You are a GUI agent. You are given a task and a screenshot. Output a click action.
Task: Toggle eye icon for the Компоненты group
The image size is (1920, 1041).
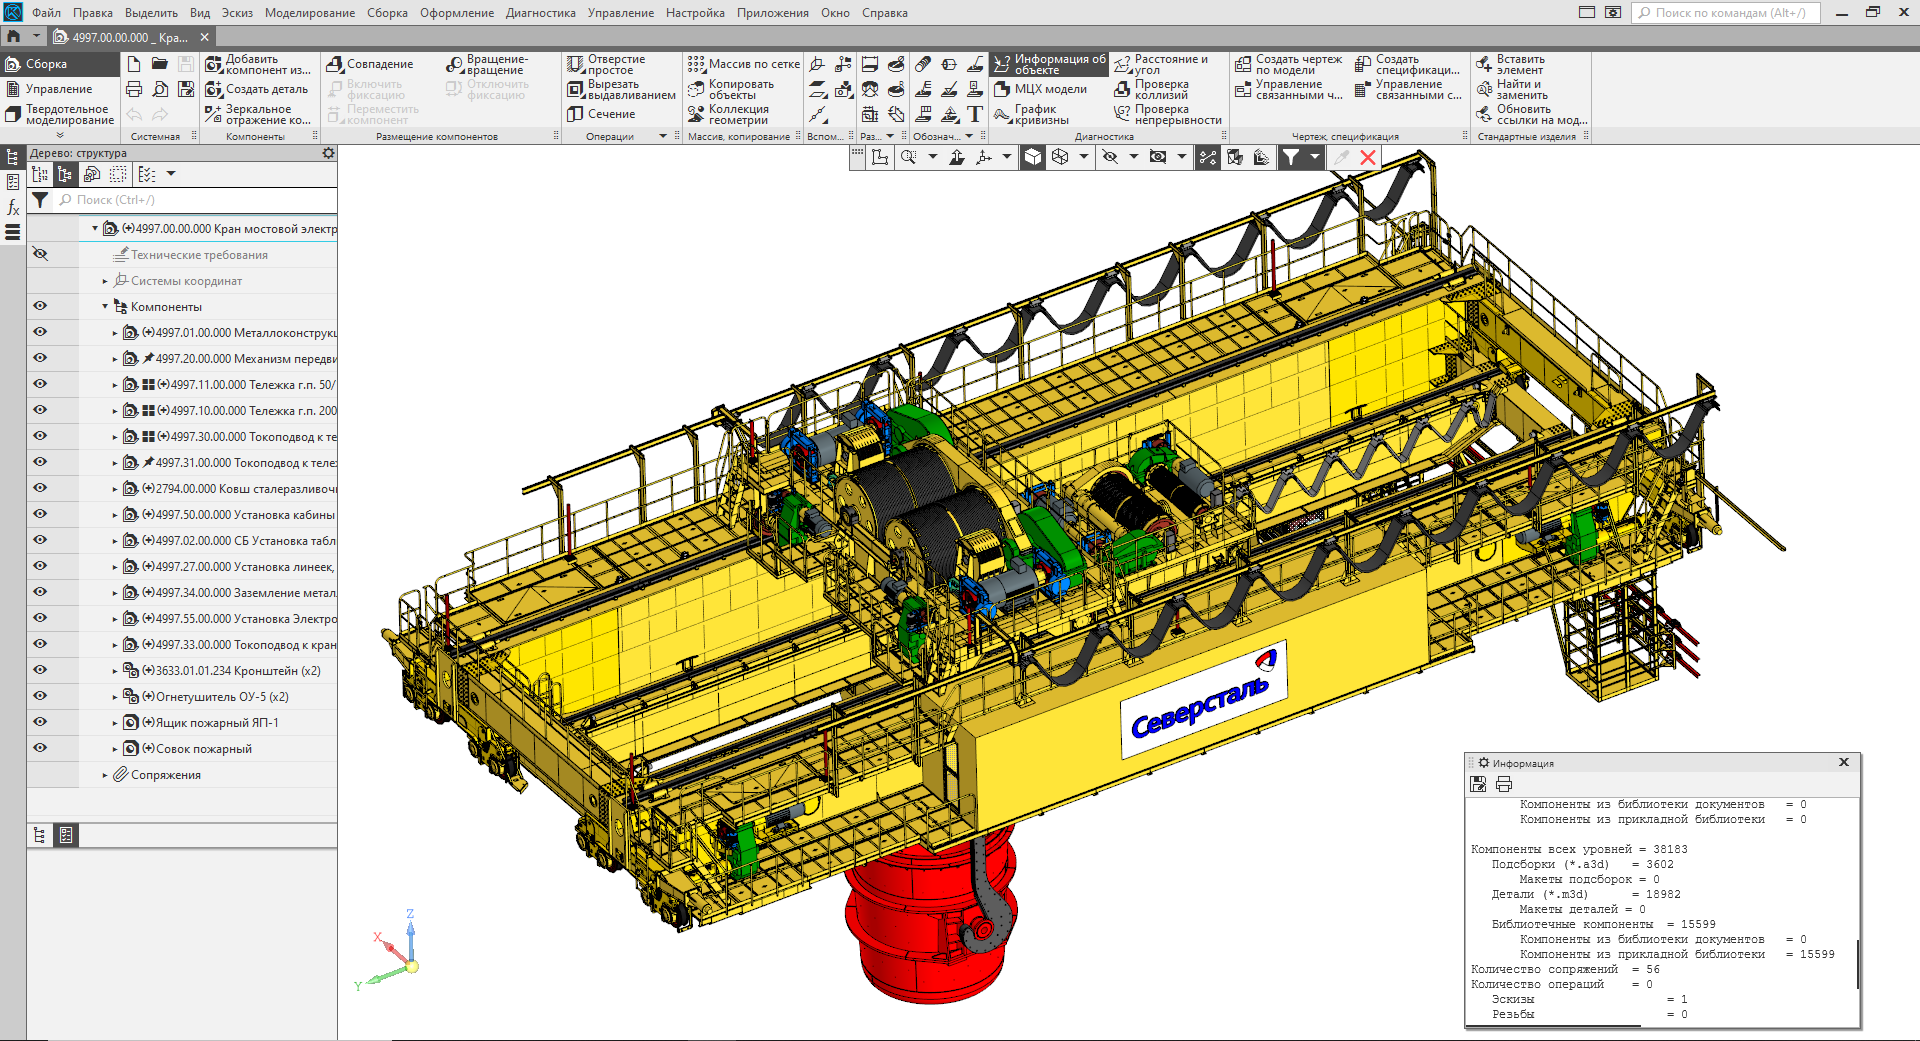point(40,306)
